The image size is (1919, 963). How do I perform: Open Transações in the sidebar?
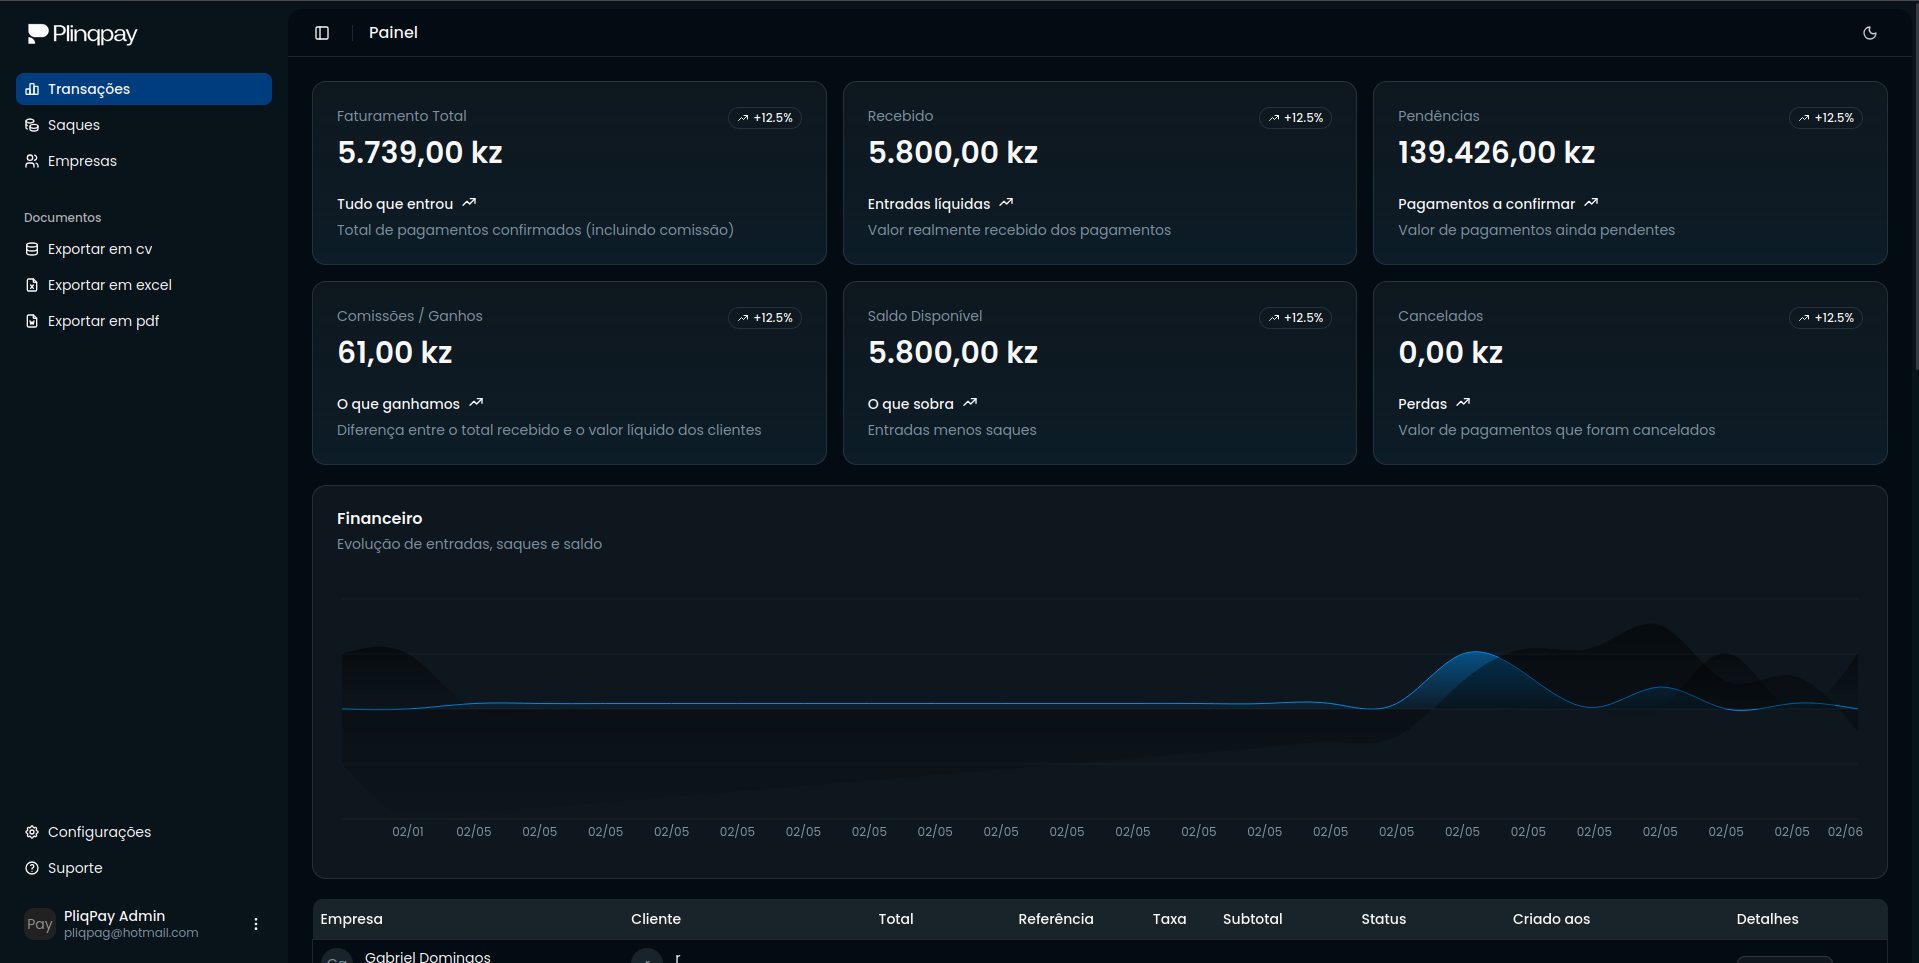[143, 89]
